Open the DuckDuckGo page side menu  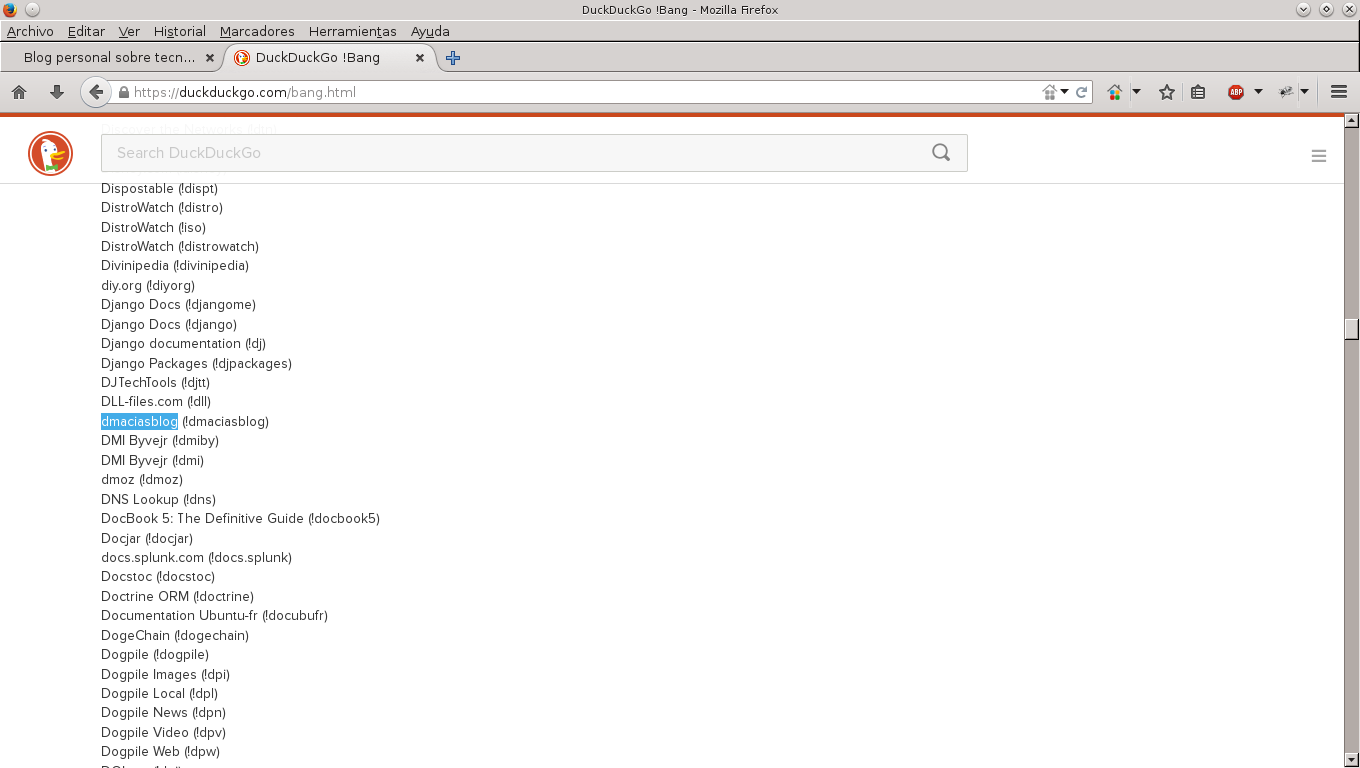pyautogui.click(x=1319, y=156)
